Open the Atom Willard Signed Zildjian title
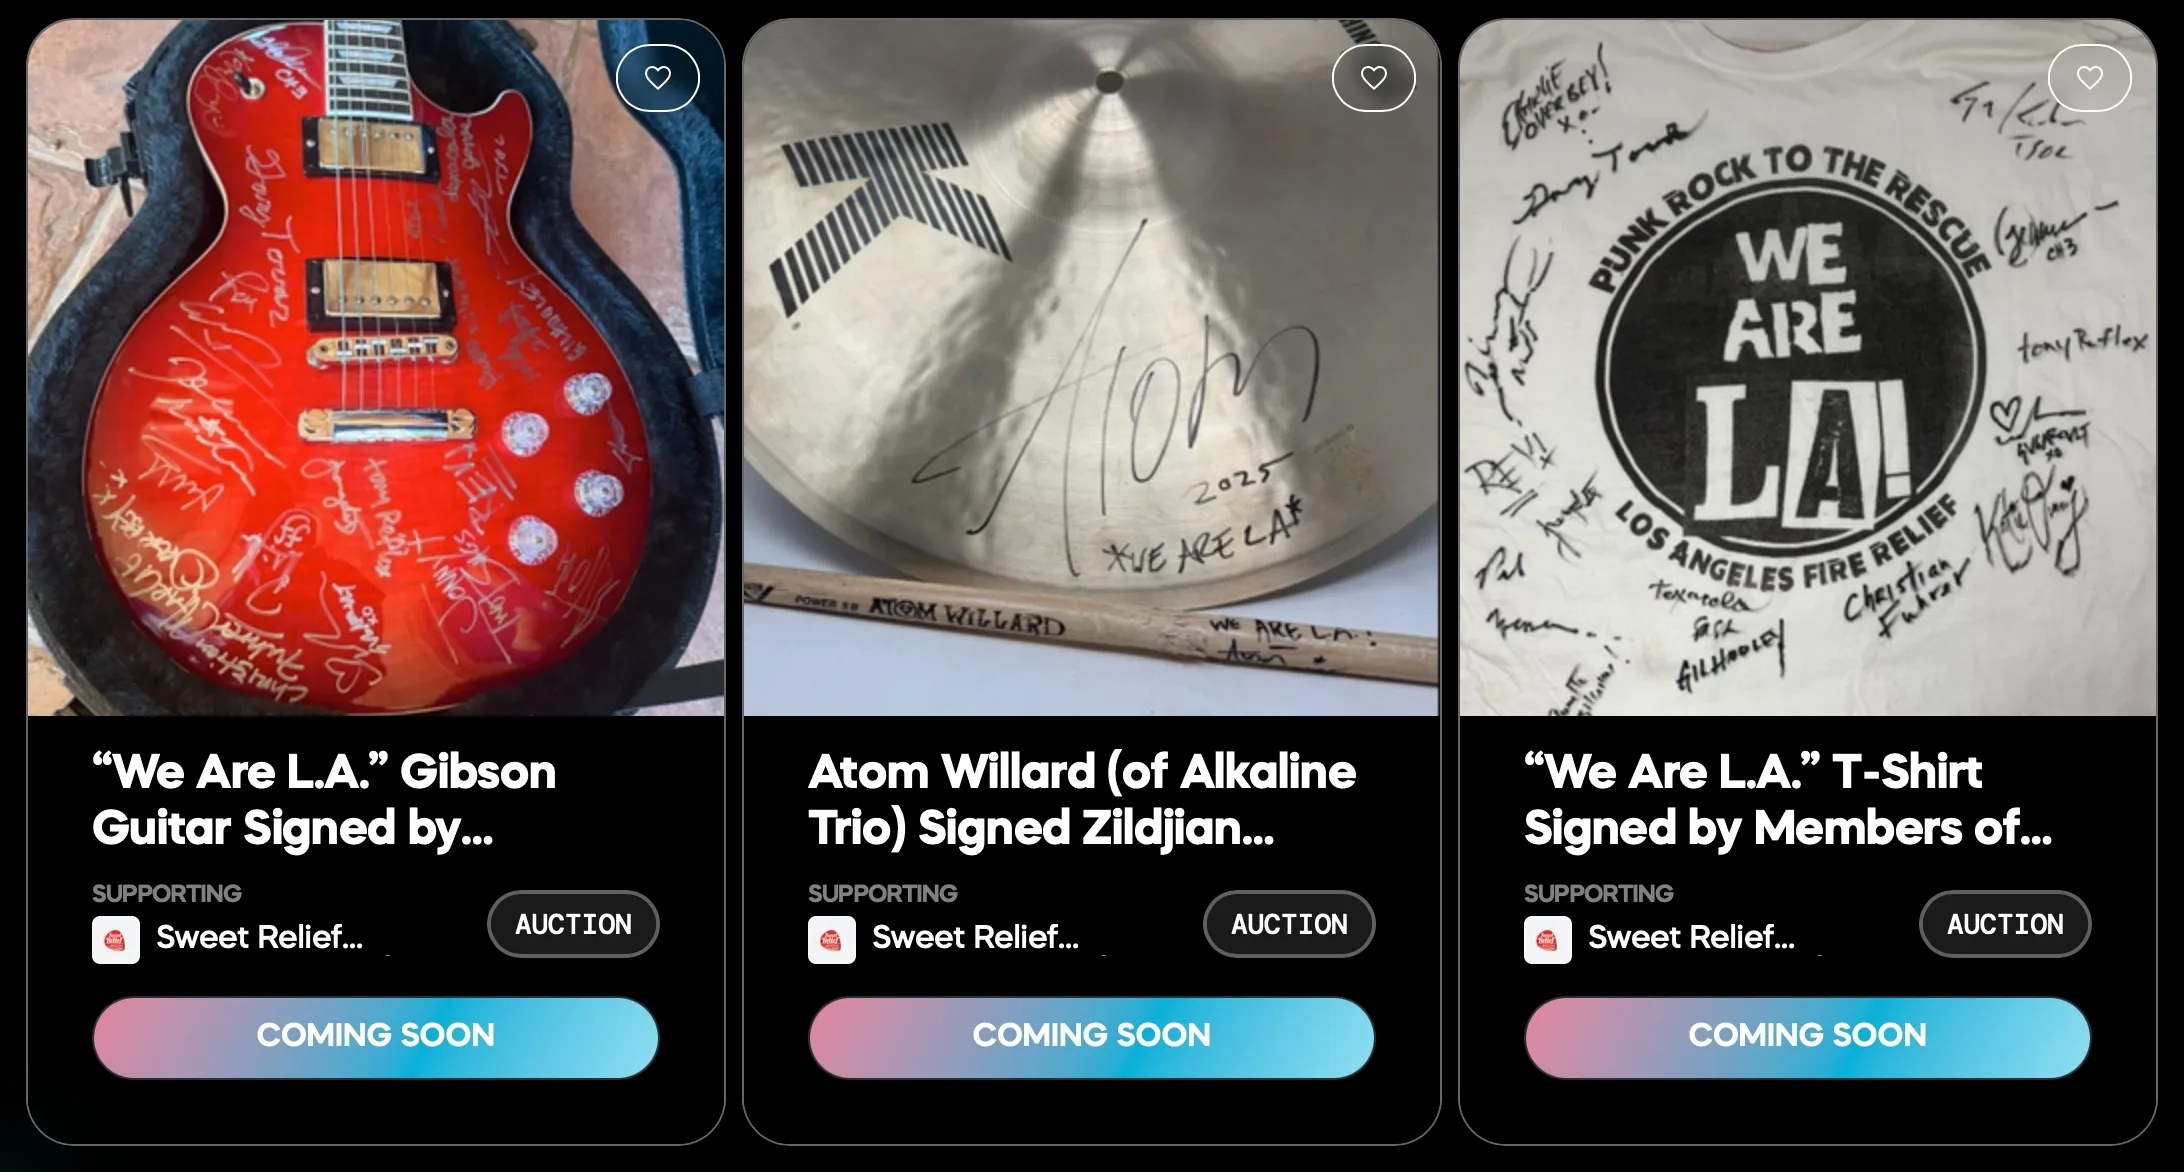This screenshot has height=1172, width=2184. click(x=1082, y=800)
